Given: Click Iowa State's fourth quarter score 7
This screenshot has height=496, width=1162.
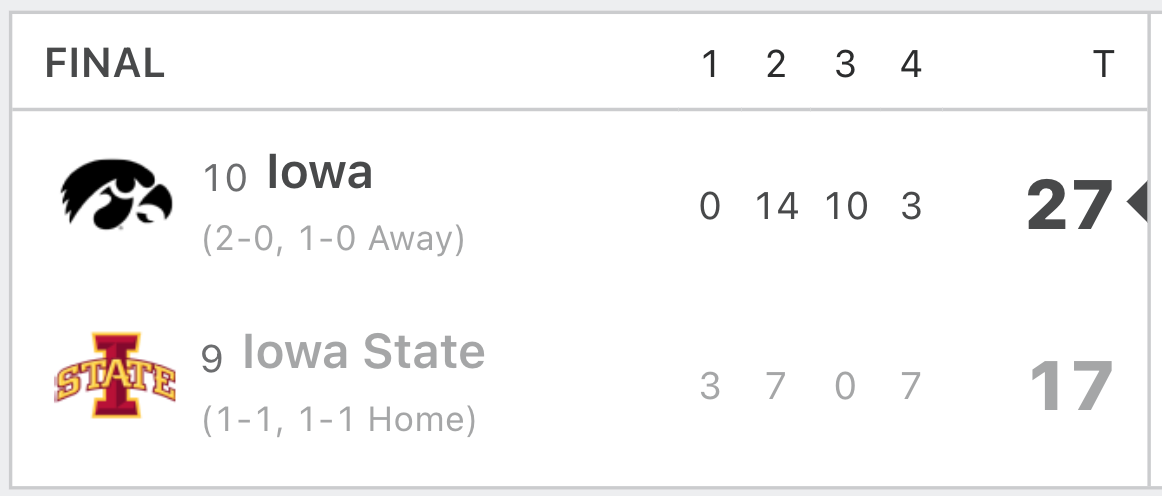Looking at the screenshot, I should pos(911,386).
